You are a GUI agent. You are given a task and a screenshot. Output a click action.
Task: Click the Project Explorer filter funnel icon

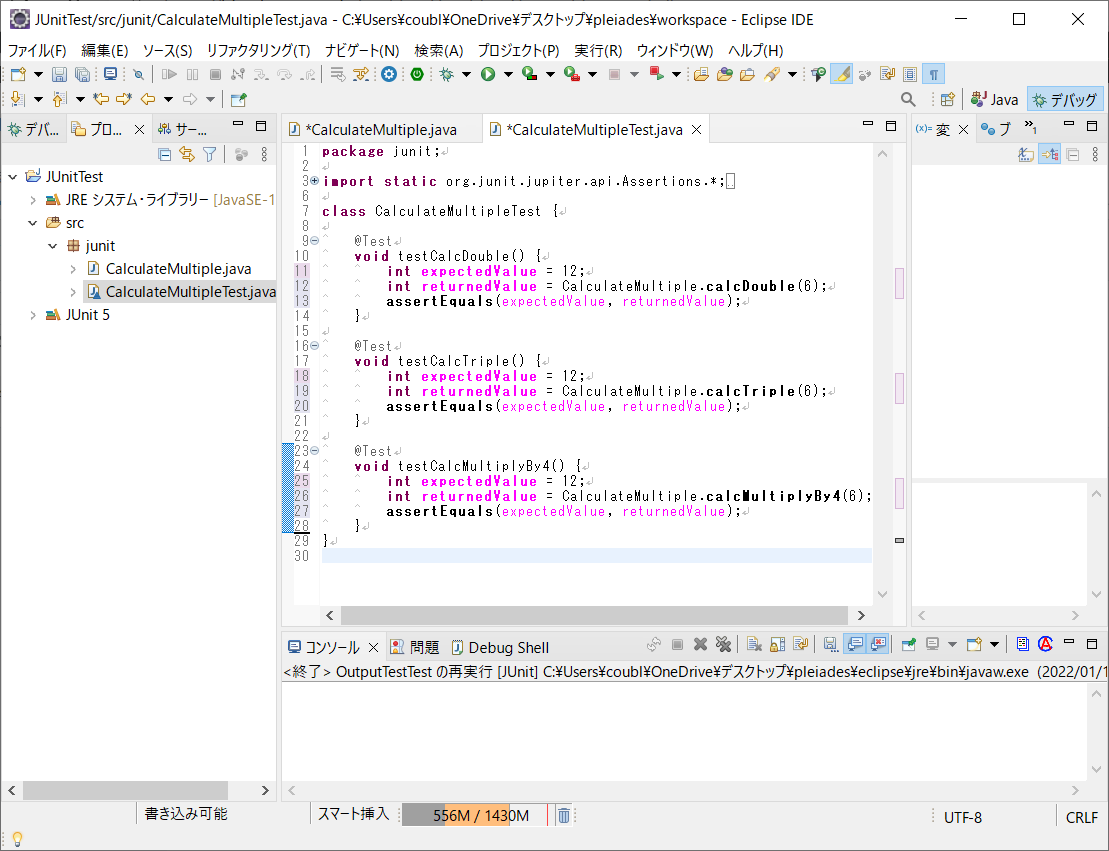pos(210,154)
